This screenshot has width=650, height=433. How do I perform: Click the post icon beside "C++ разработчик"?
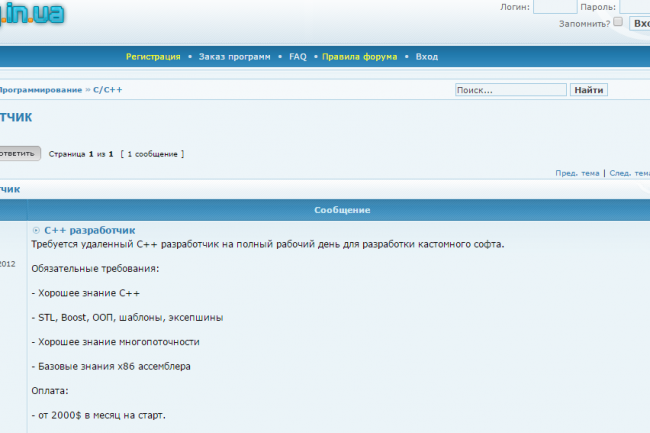37,230
